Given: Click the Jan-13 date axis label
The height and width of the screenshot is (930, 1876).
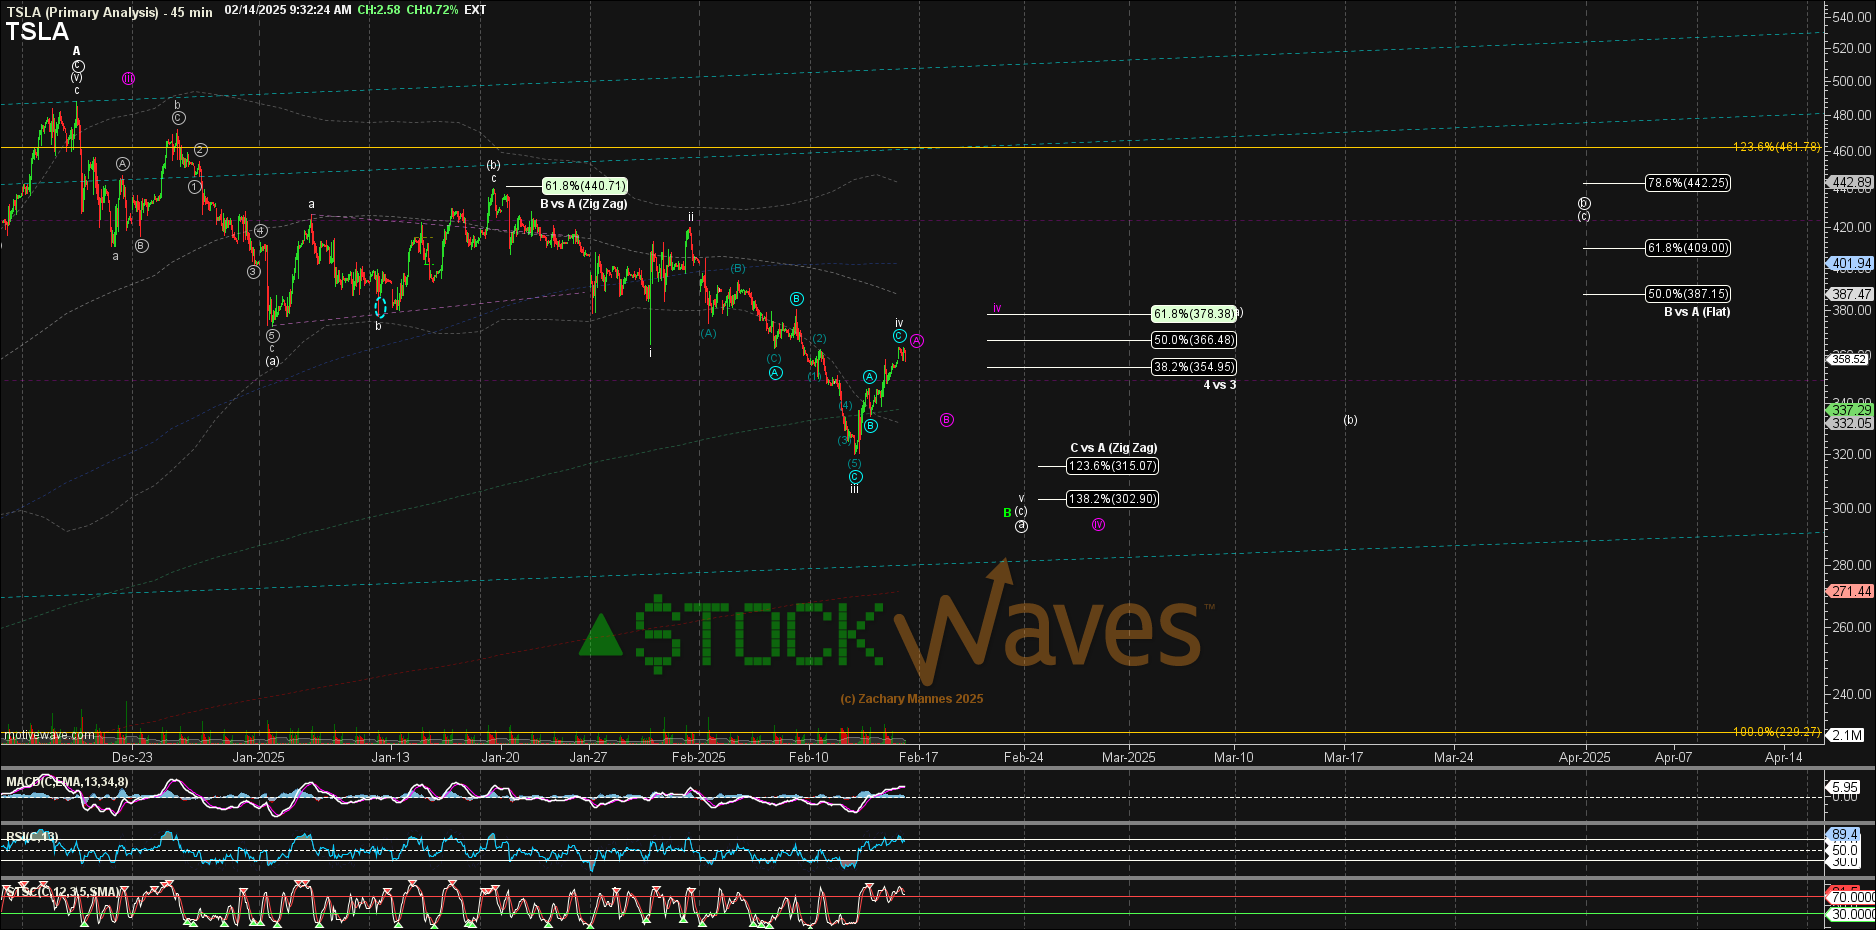Looking at the screenshot, I should (390, 757).
